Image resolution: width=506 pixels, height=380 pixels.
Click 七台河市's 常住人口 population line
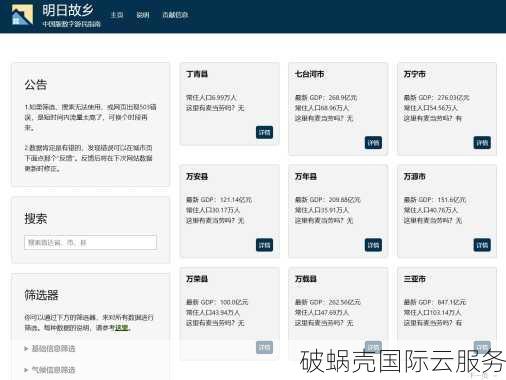coord(322,108)
